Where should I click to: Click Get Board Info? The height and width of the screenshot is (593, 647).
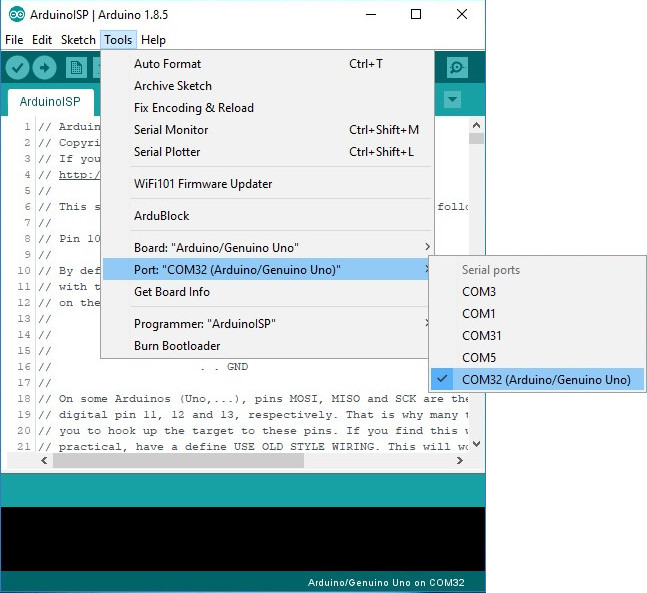click(x=267, y=292)
